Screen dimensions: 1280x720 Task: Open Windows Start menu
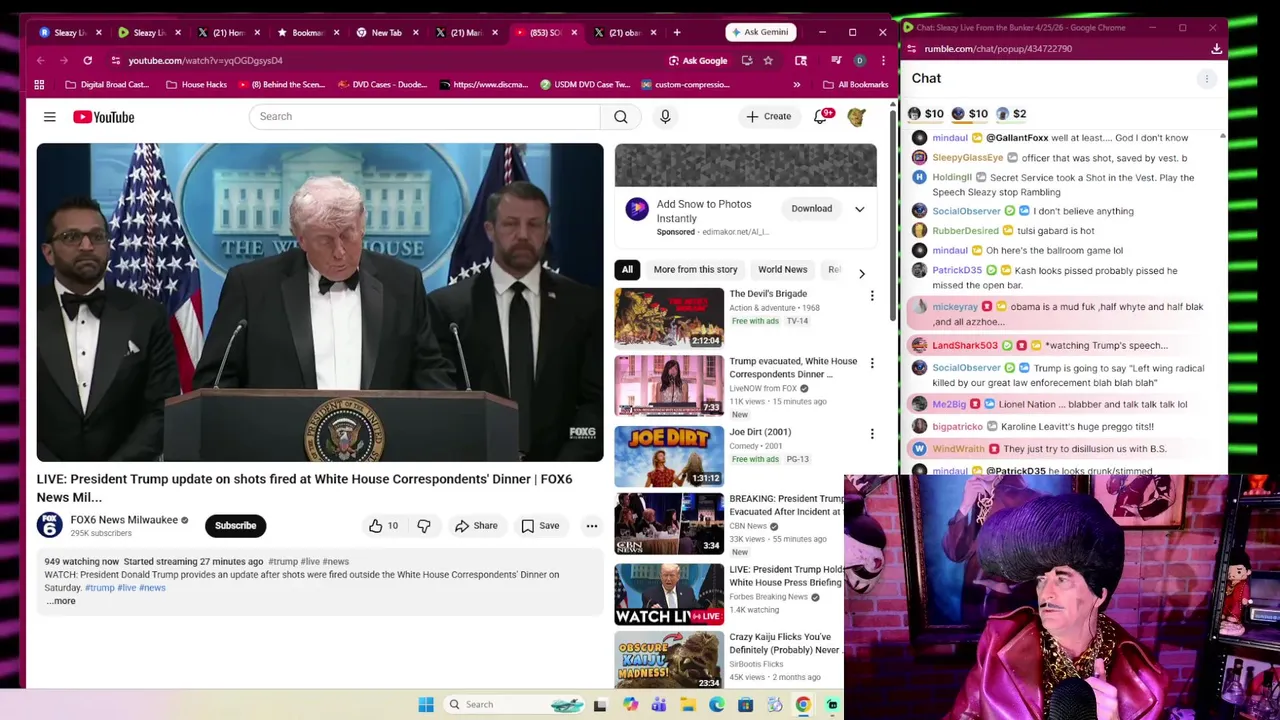pyautogui.click(x=426, y=705)
